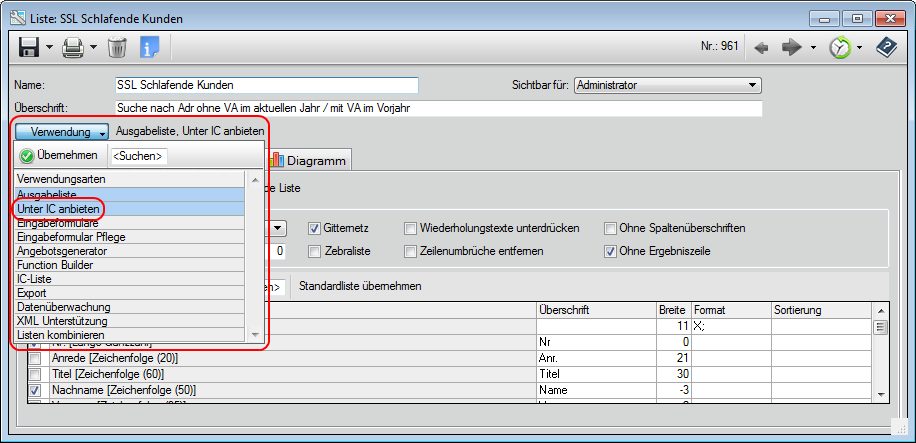The width and height of the screenshot is (916, 443).
Task: Open the blue info note icon
Action: [150, 47]
